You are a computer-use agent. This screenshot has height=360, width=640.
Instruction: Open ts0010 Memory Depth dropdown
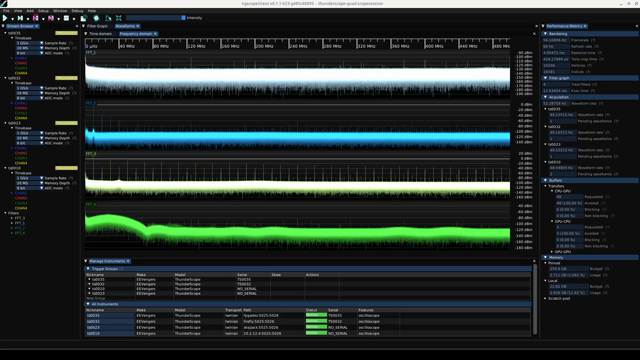click(x=29, y=183)
